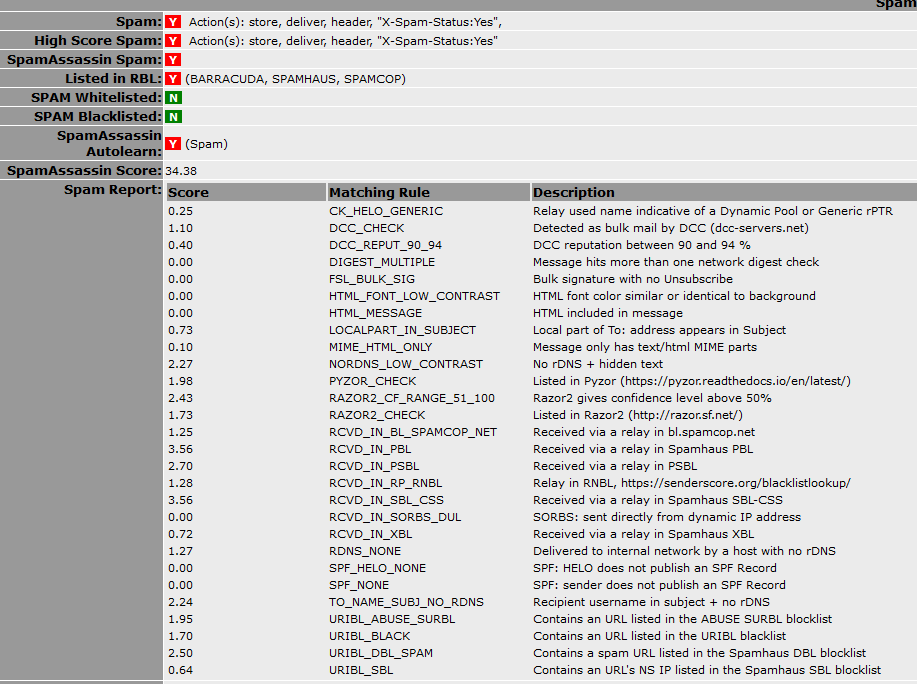Click the Score column header

(x=246, y=192)
